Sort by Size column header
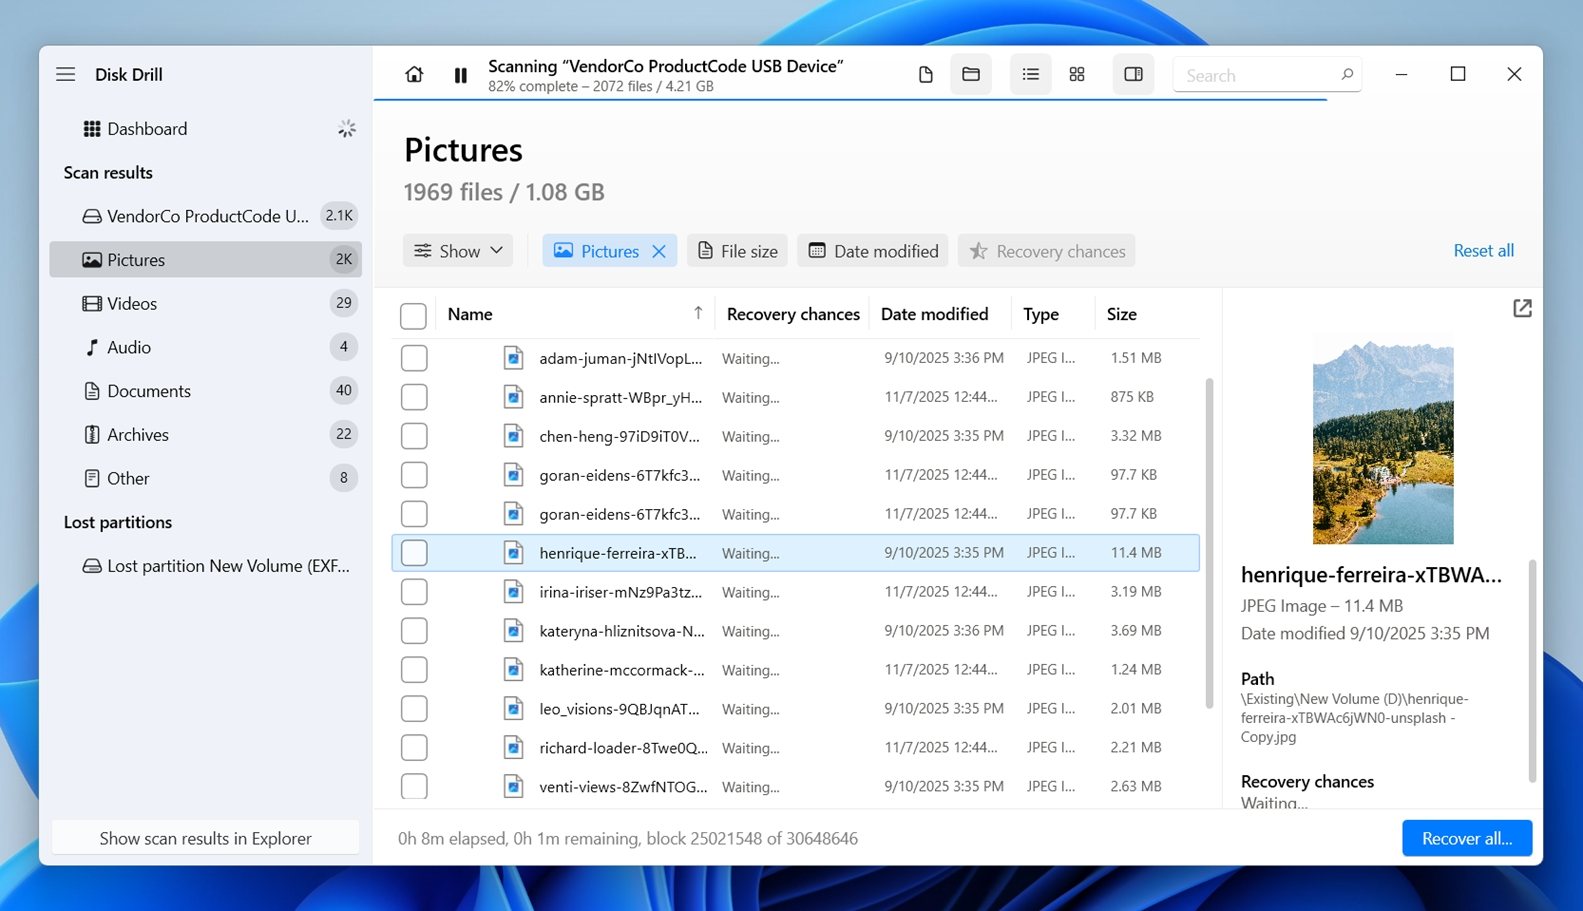This screenshot has width=1583, height=911. (x=1121, y=314)
